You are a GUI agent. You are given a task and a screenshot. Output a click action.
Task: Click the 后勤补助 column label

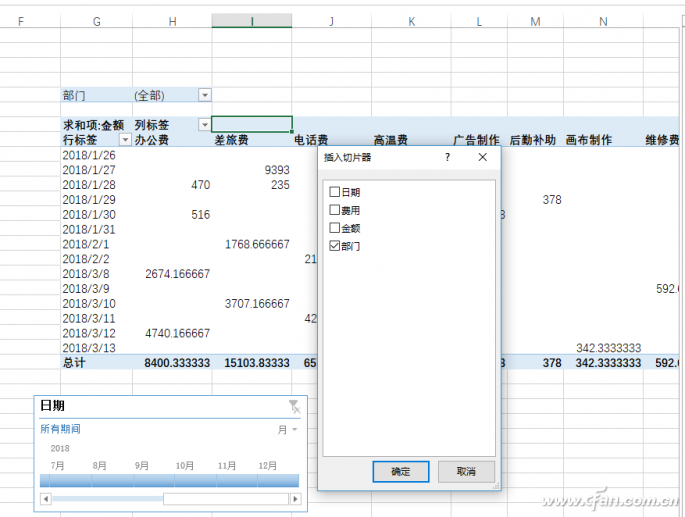click(x=533, y=140)
